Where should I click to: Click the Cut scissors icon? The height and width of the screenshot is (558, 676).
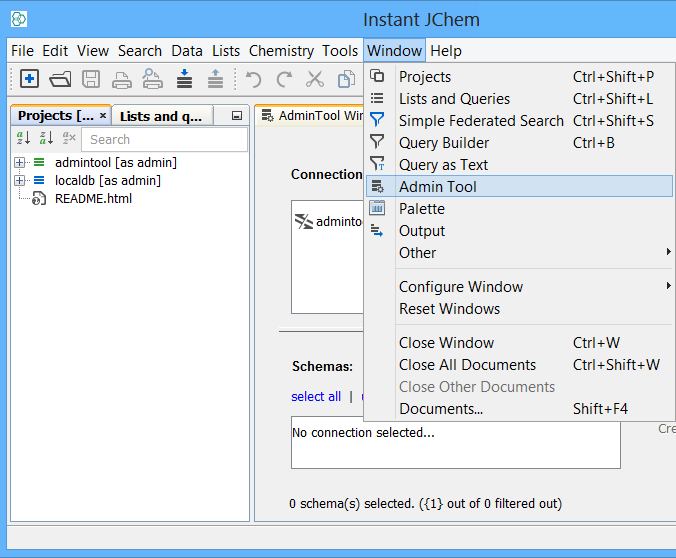coord(315,79)
